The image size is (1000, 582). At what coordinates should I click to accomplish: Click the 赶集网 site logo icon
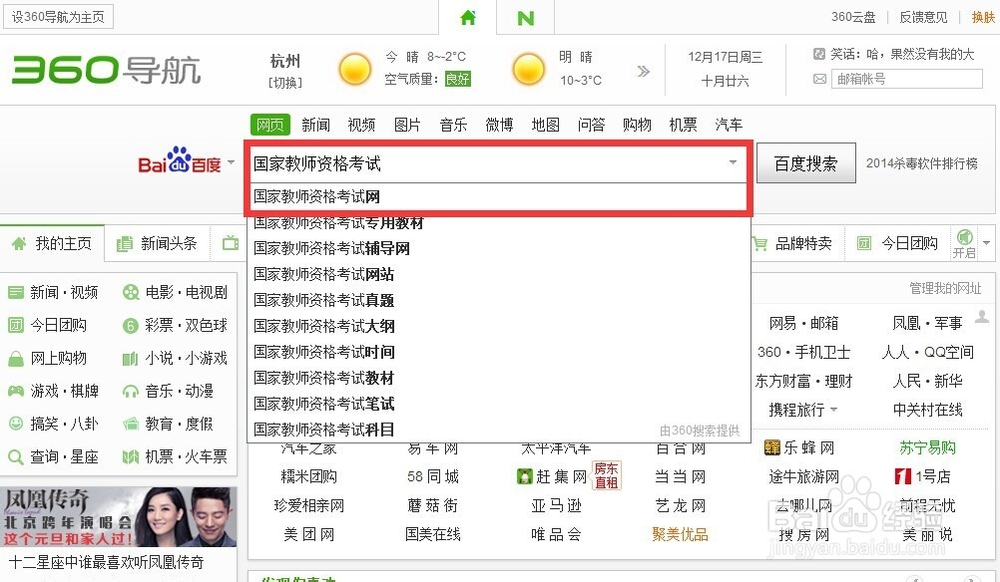pos(524,476)
